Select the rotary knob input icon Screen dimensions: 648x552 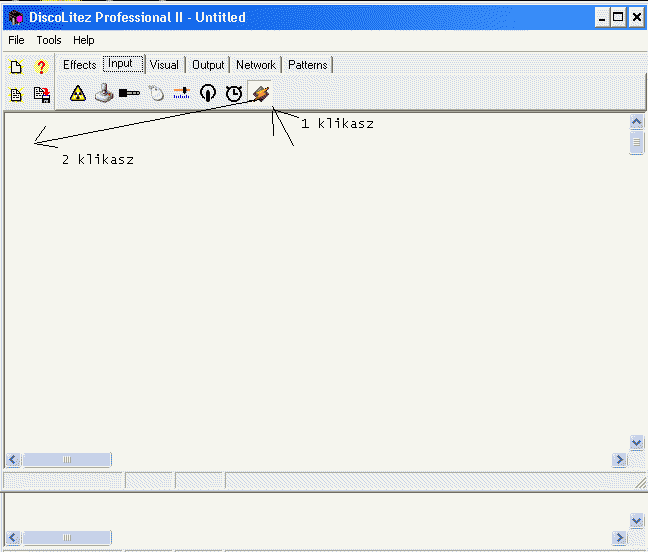click(x=207, y=93)
